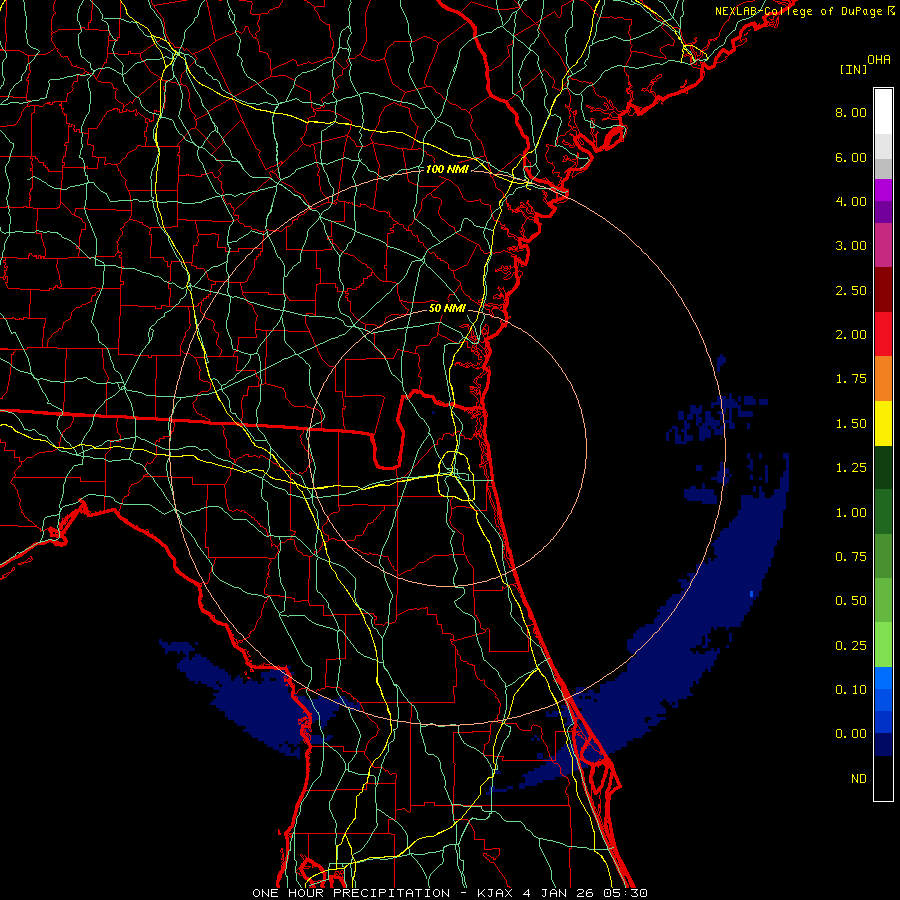Click the bright blue pixel in offshore rain band

tap(751, 593)
